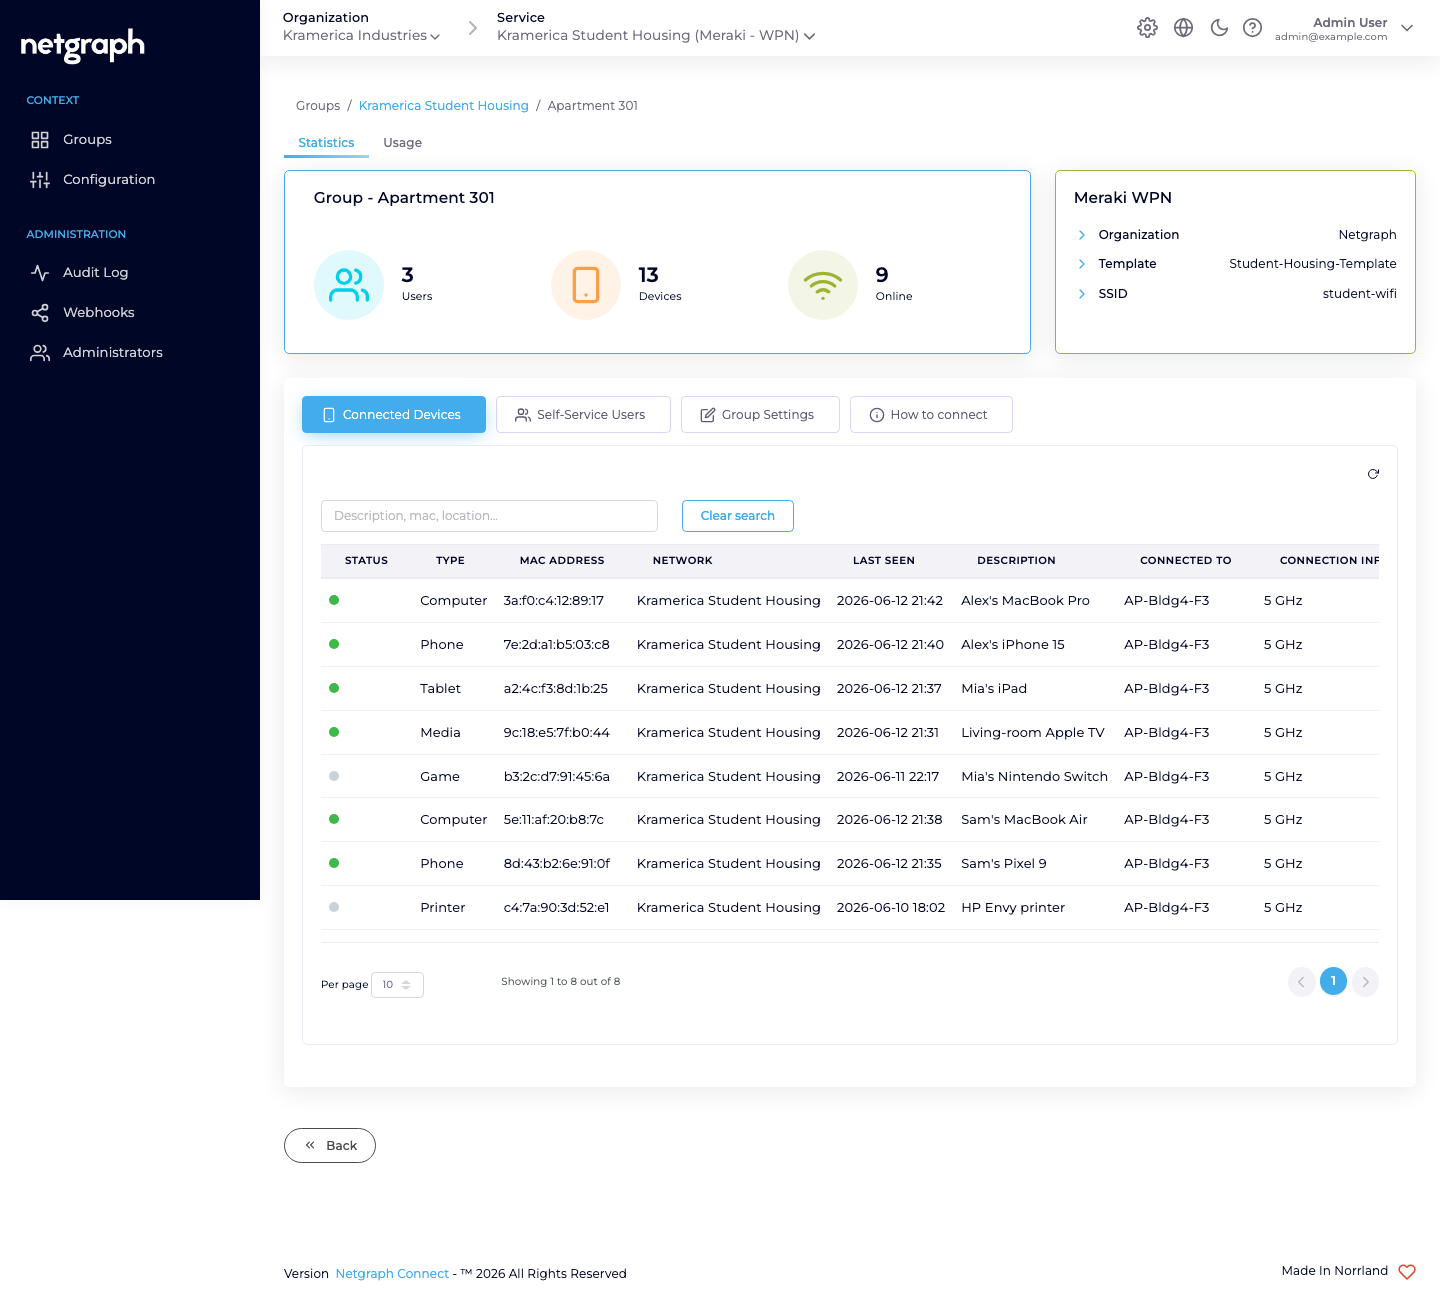This screenshot has height=1292, width=1440.
Task: Open the Per page selector
Action: (x=397, y=985)
